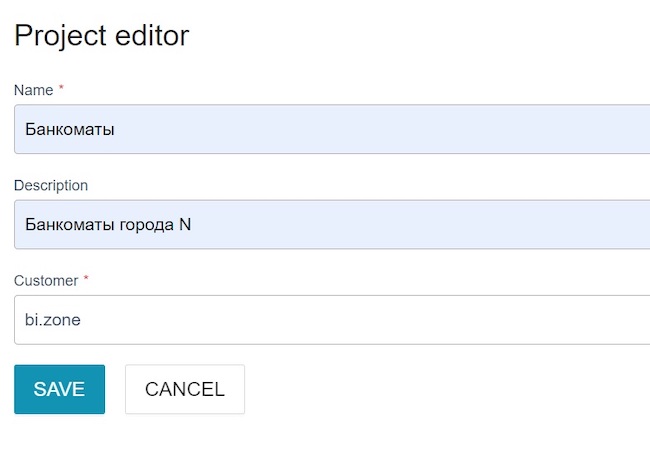Screen dimensions: 650x449
Task: Click the SAVE button
Action: pyautogui.click(x=59, y=389)
